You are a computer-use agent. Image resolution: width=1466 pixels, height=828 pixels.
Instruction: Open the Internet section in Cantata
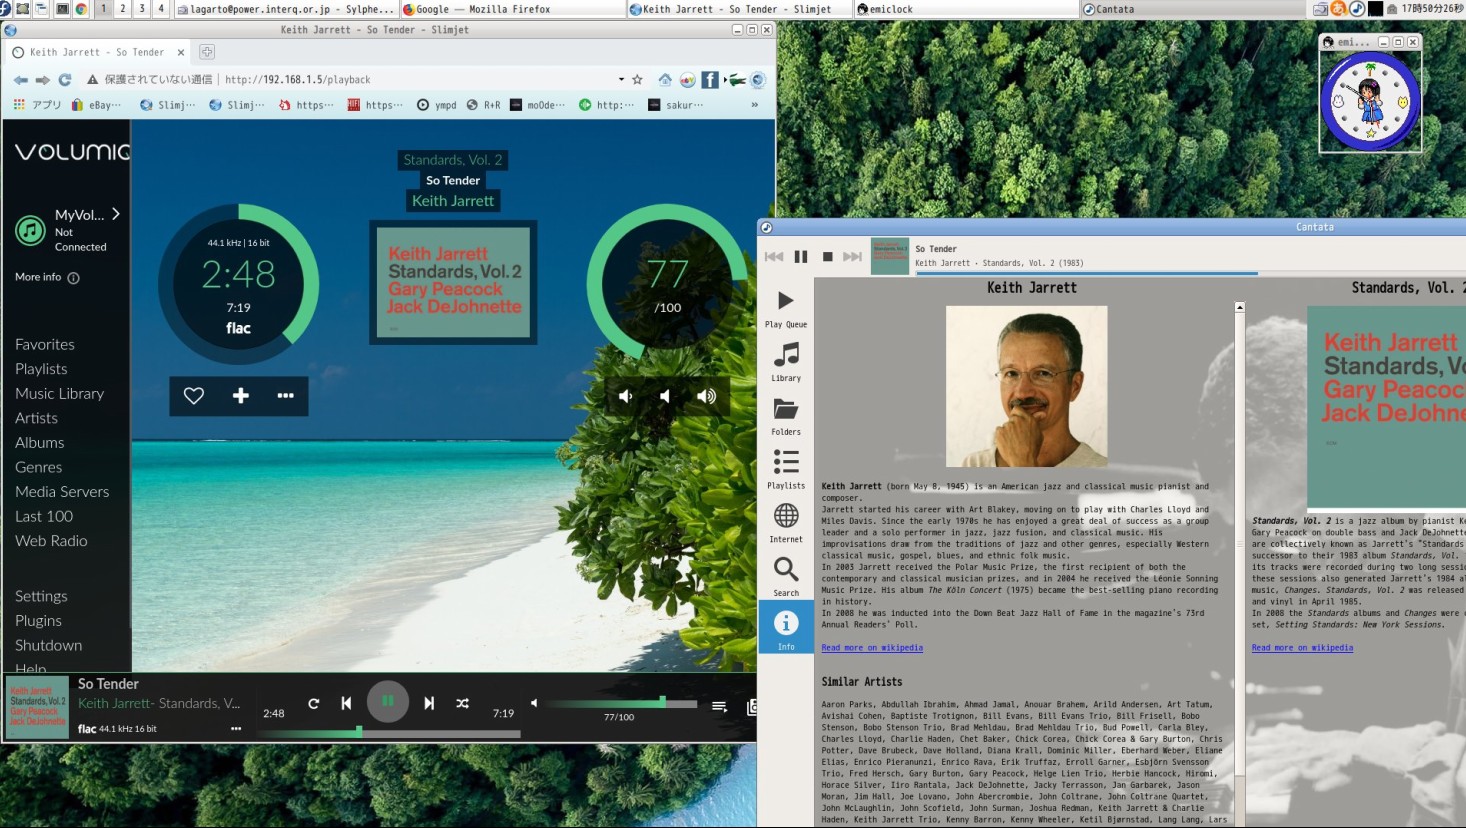(x=786, y=522)
